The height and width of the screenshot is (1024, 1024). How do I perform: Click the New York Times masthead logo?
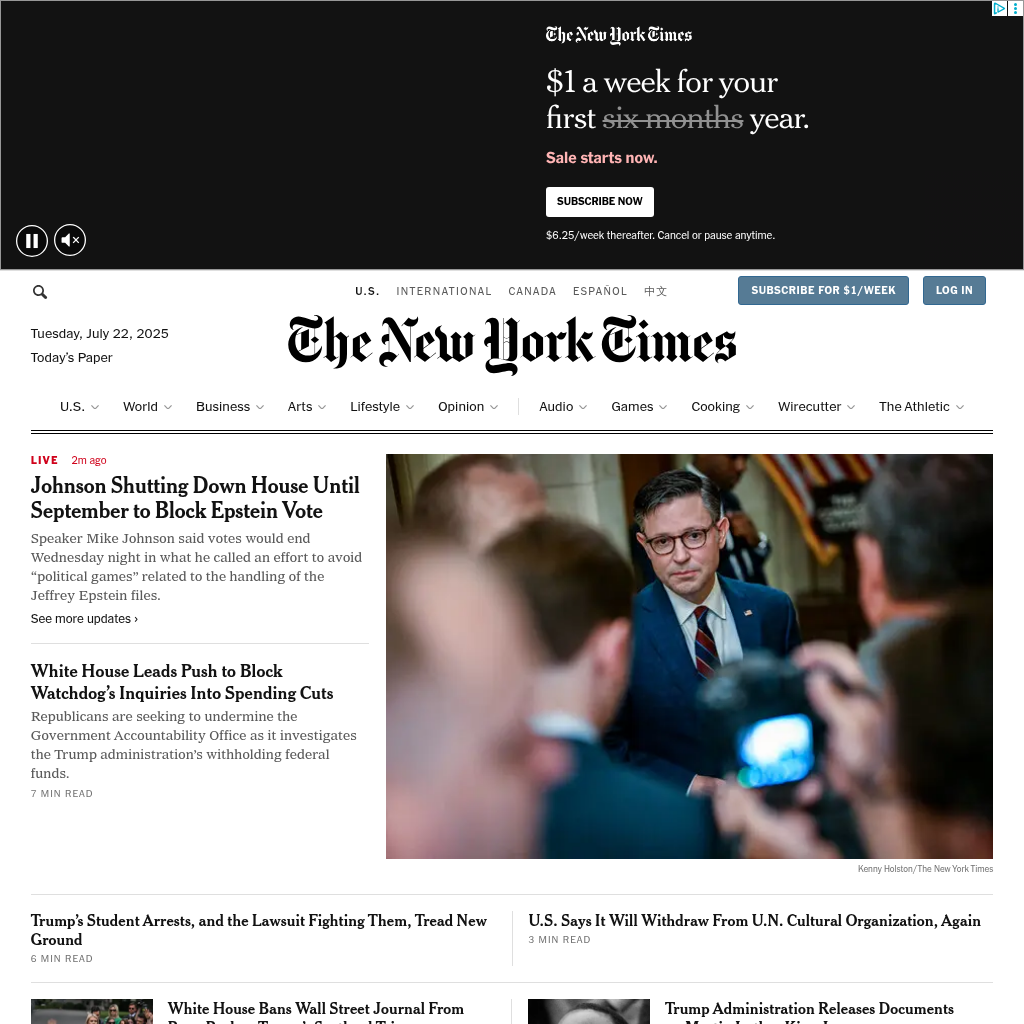tap(512, 344)
